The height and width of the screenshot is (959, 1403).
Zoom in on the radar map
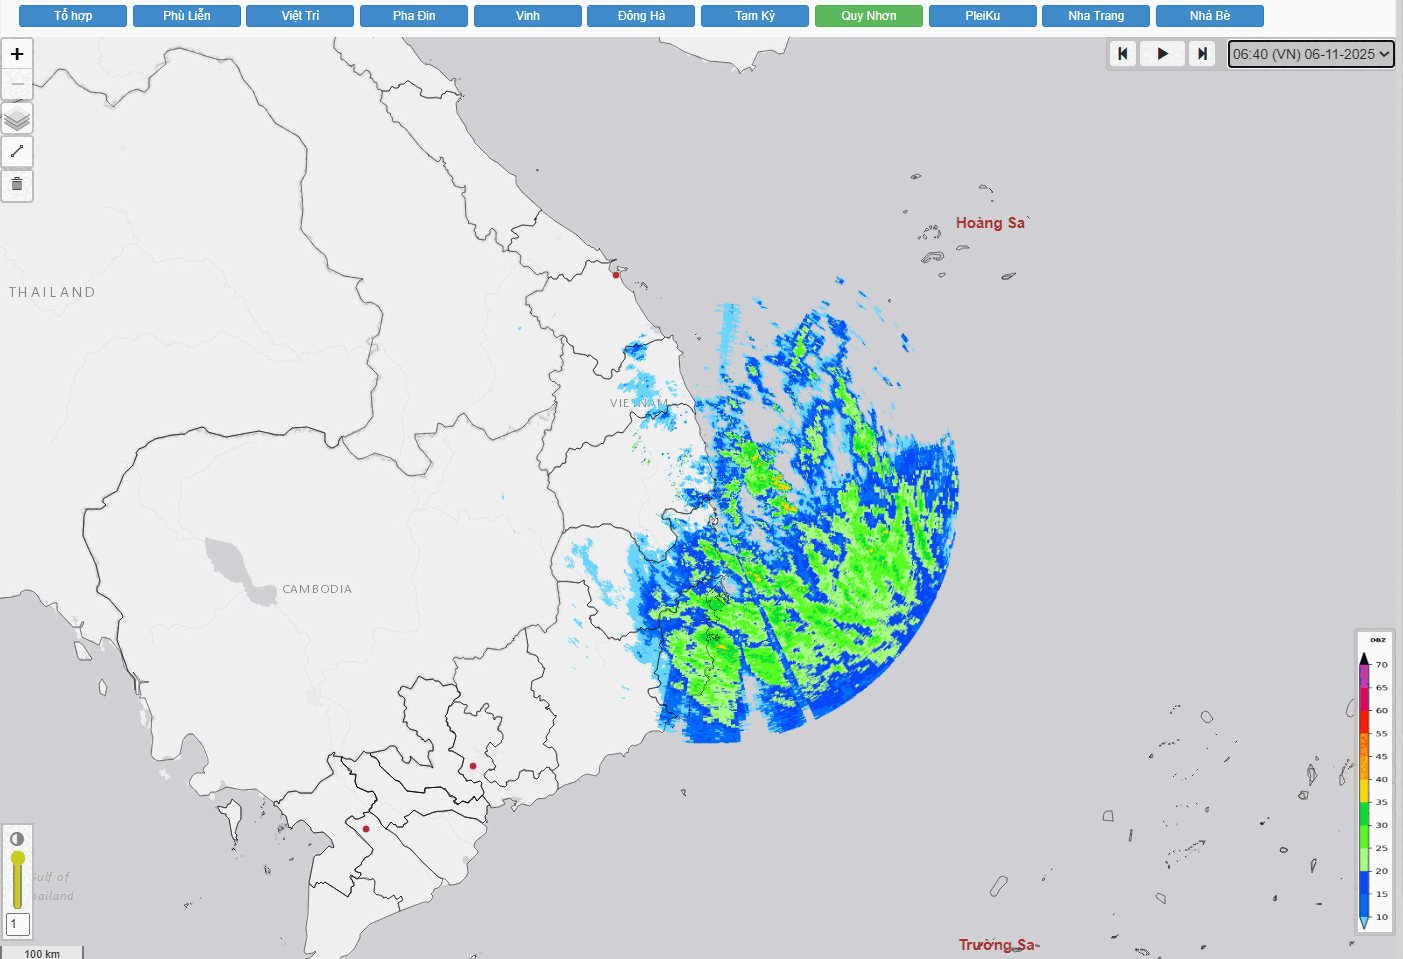click(17, 54)
